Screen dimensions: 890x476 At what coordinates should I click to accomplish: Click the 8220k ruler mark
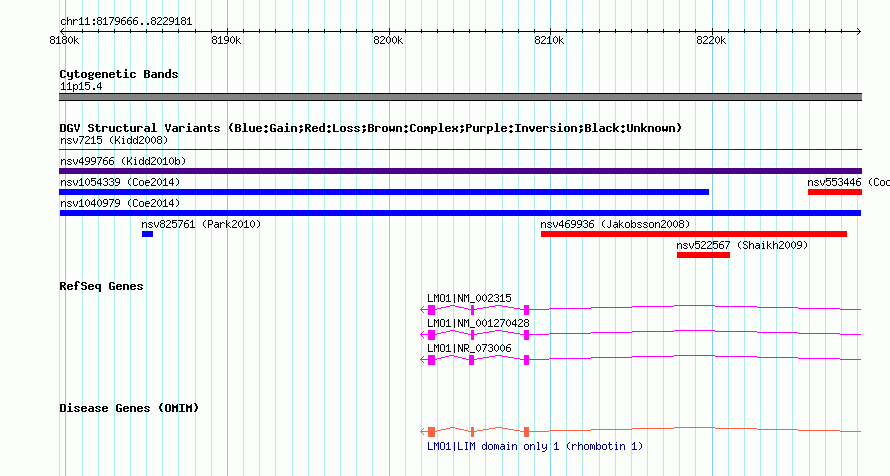coord(711,40)
